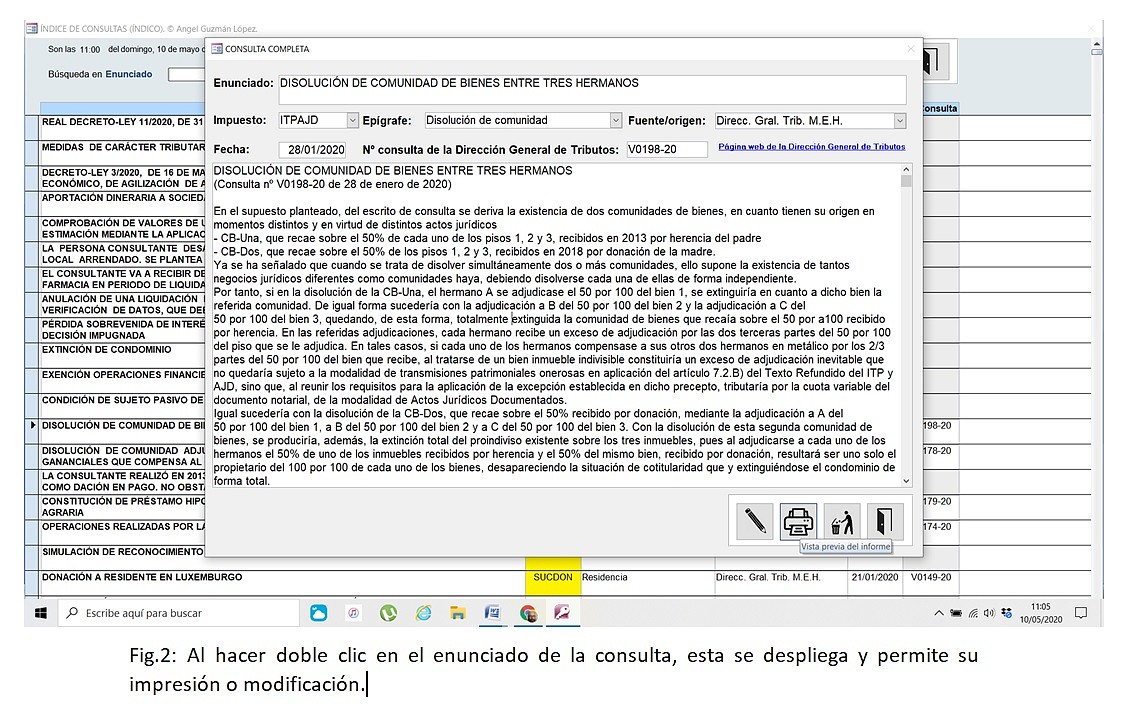Click the consulta number cell V0149-20
The height and width of the screenshot is (725, 1135).
[931, 582]
